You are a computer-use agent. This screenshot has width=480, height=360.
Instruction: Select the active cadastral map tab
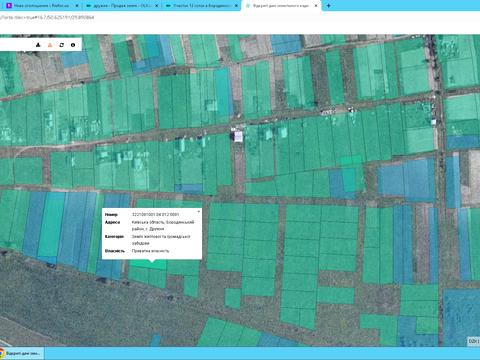point(281,6)
